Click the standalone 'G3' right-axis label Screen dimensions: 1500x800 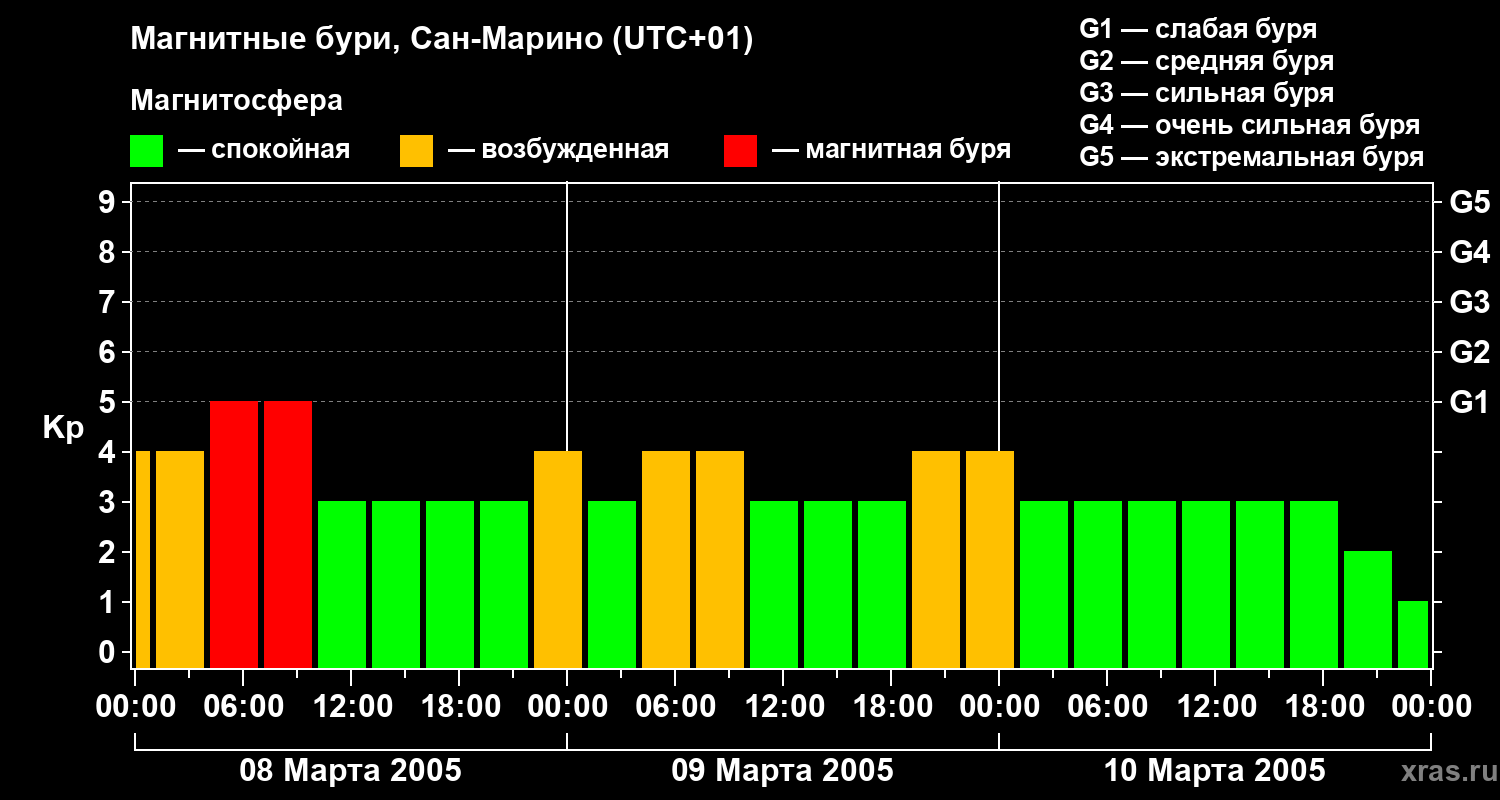click(1470, 302)
